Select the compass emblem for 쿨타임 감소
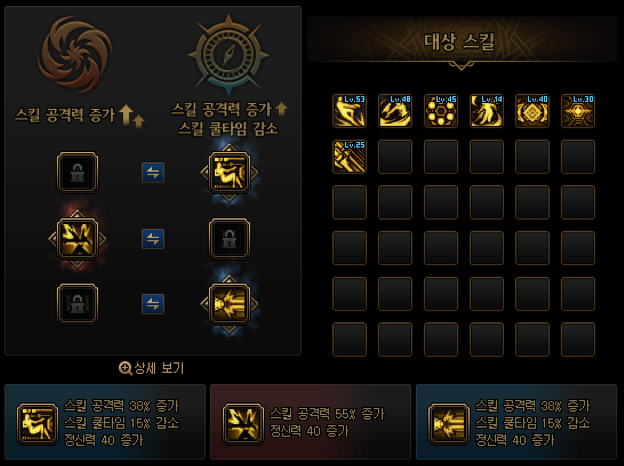 pos(228,55)
